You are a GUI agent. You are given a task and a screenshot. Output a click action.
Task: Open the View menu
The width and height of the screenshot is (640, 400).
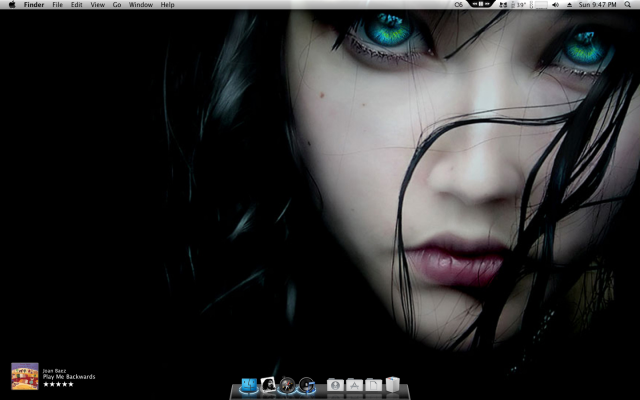(x=98, y=5)
